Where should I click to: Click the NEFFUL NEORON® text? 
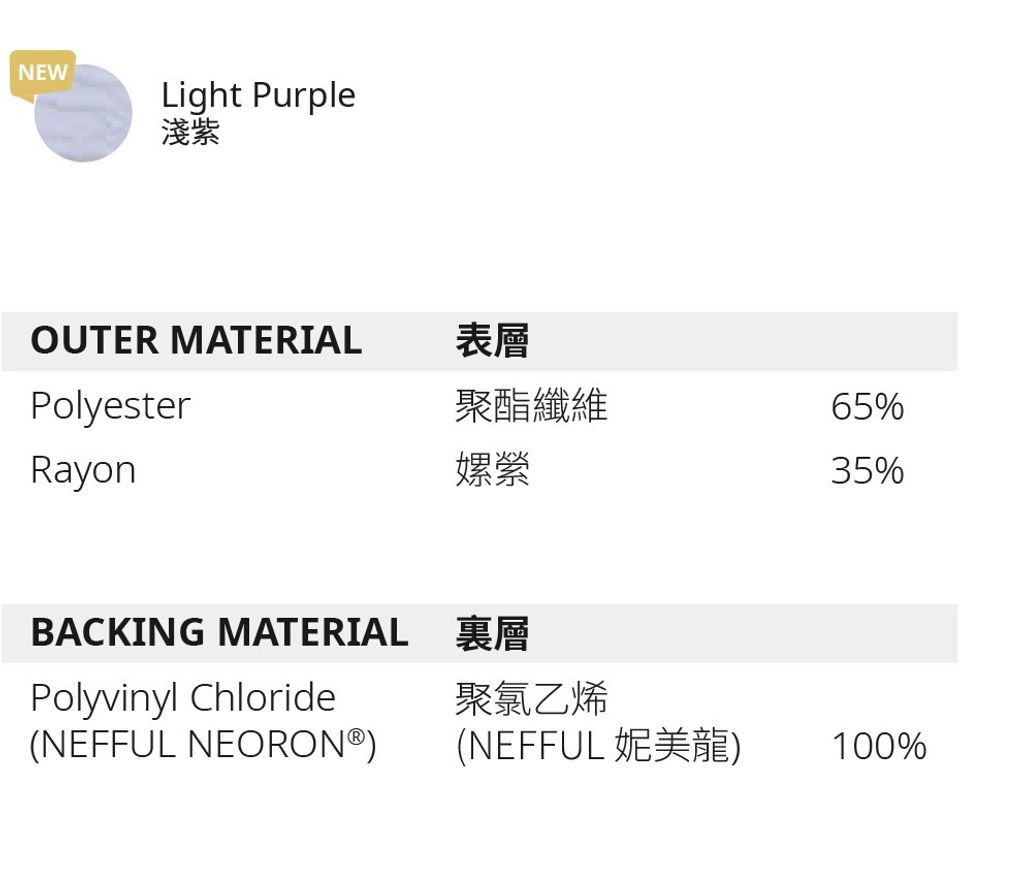[190, 745]
